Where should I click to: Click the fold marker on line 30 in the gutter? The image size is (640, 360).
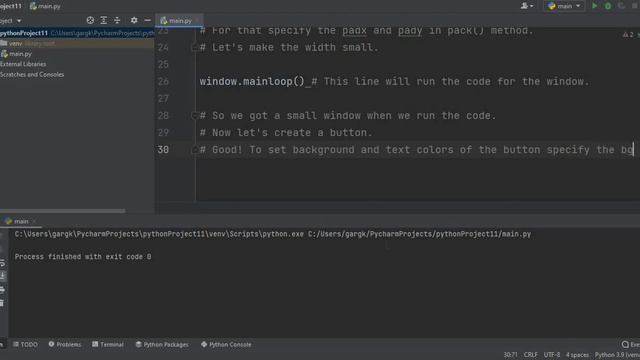click(194, 150)
